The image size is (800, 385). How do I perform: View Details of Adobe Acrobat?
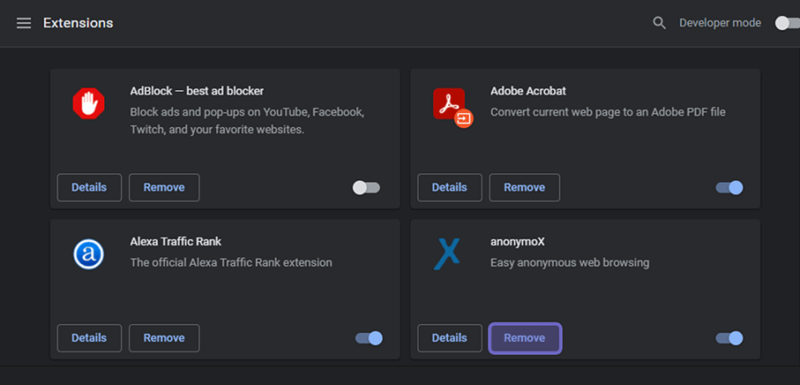coord(449,188)
